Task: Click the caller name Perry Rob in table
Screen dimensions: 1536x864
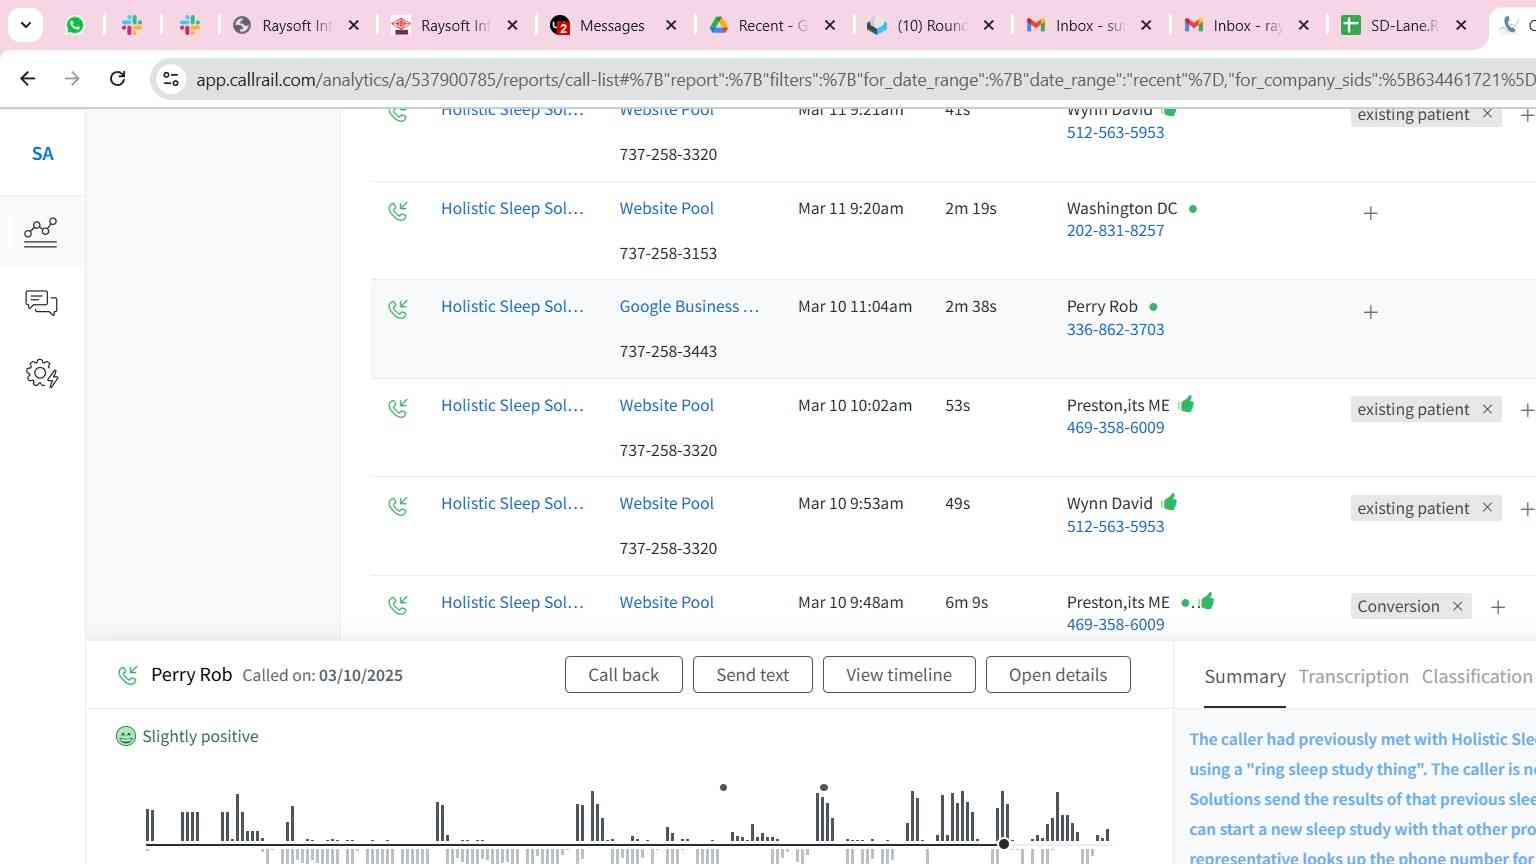Action: pos(1102,306)
